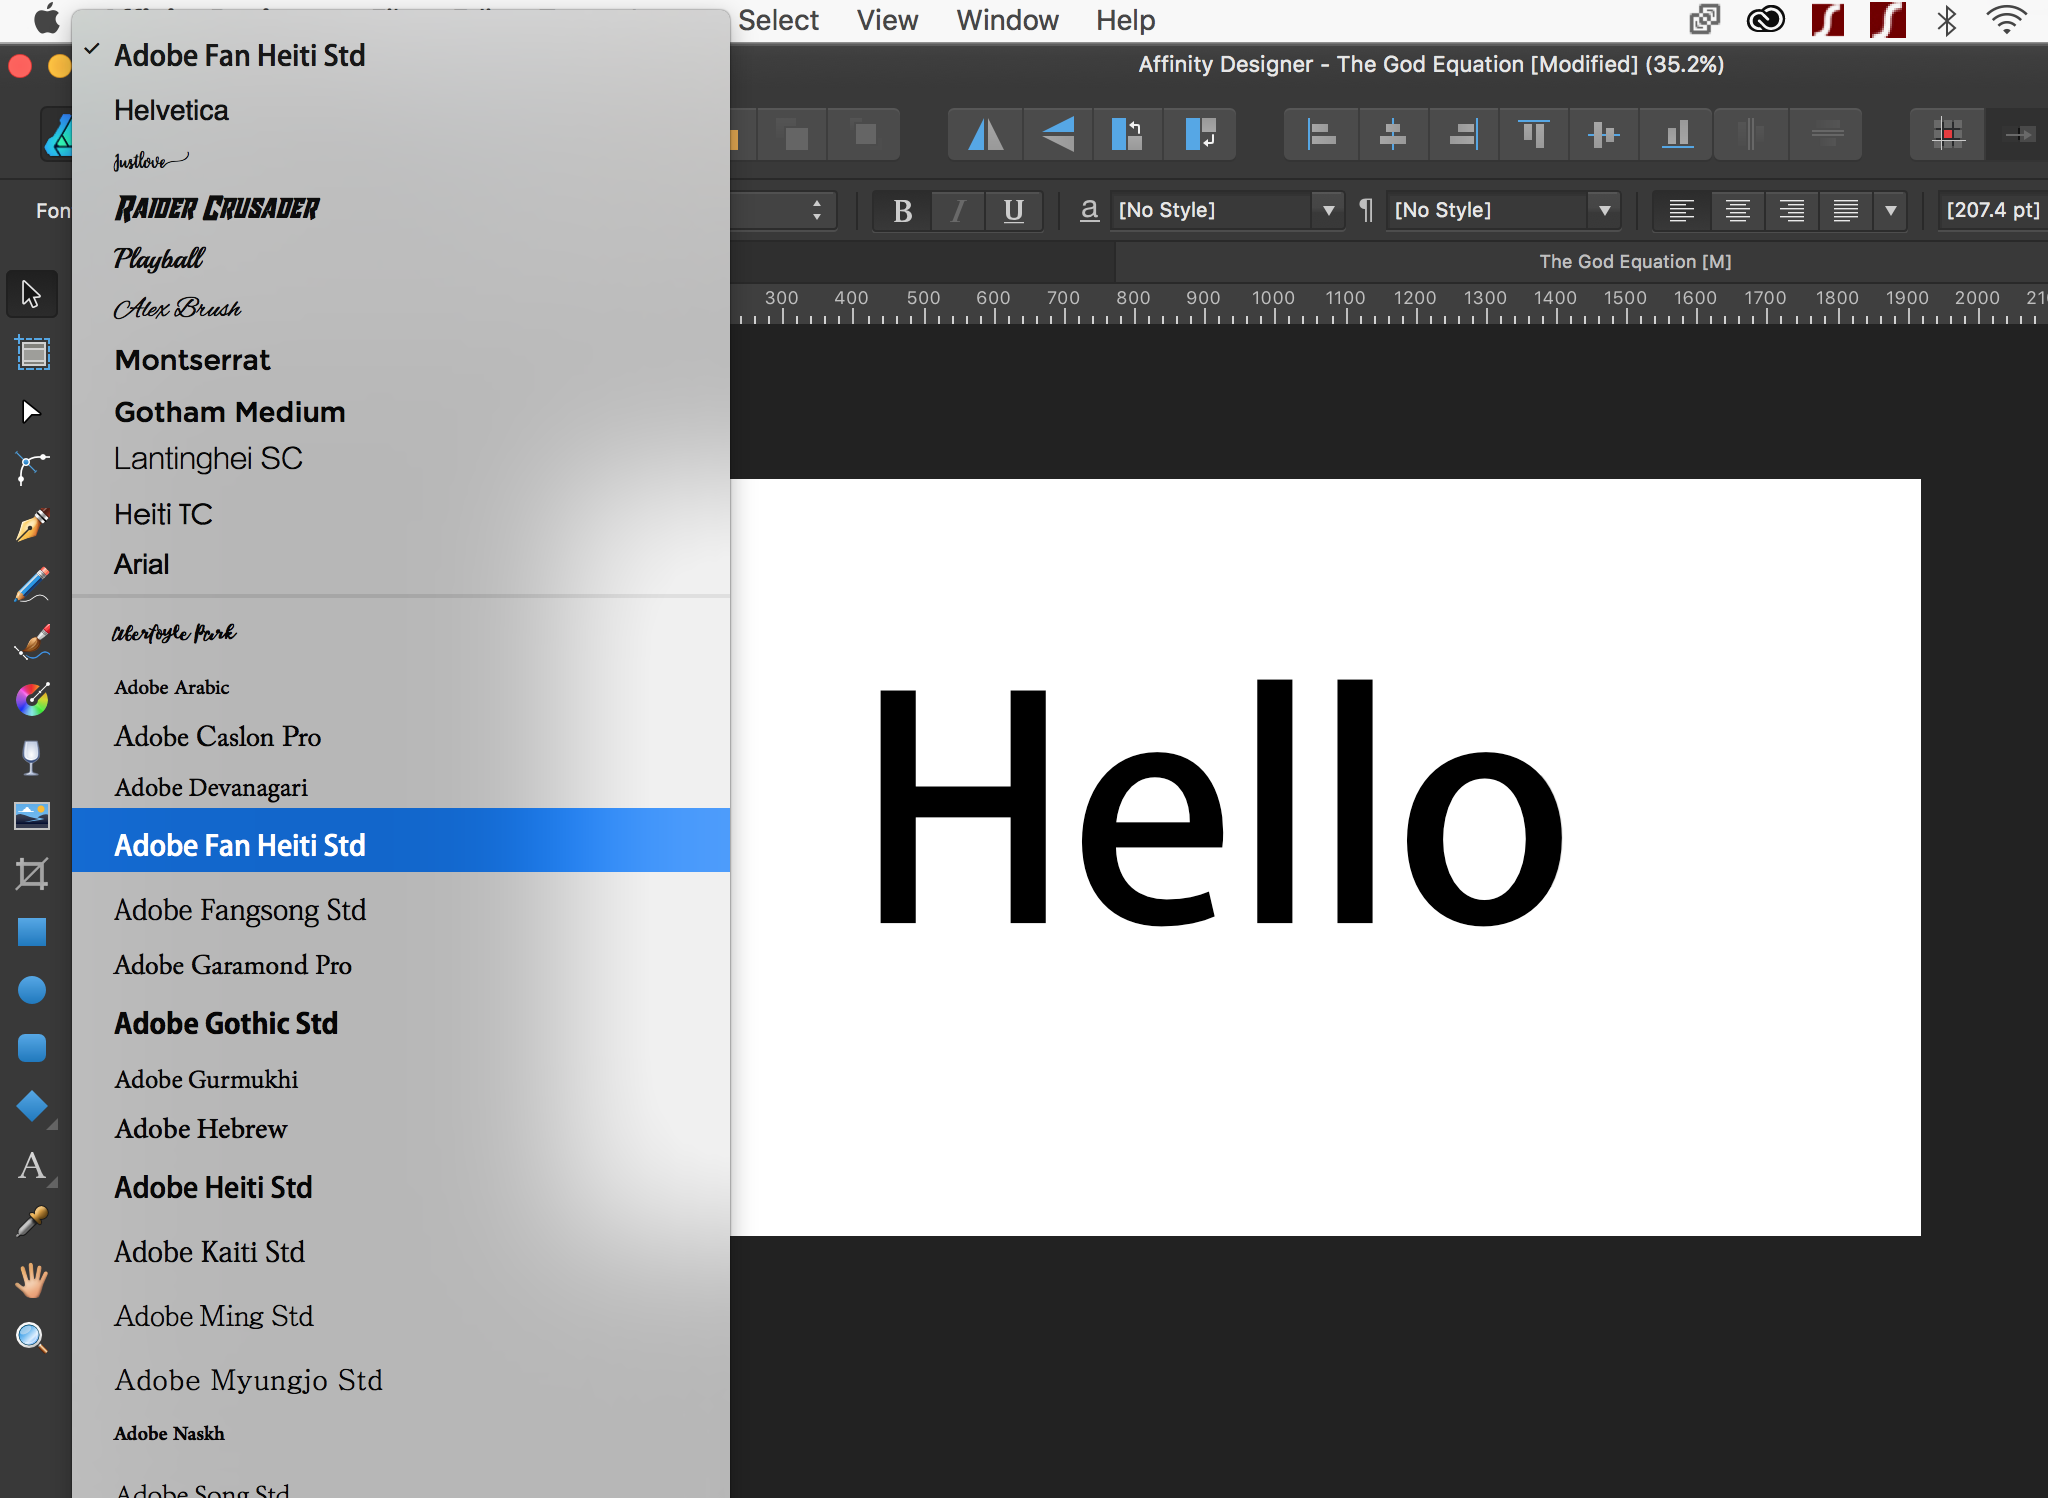Toggle the snapping grid icon
The width and height of the screenshot is (2048, 1498).
click(x=1948, y=134)
